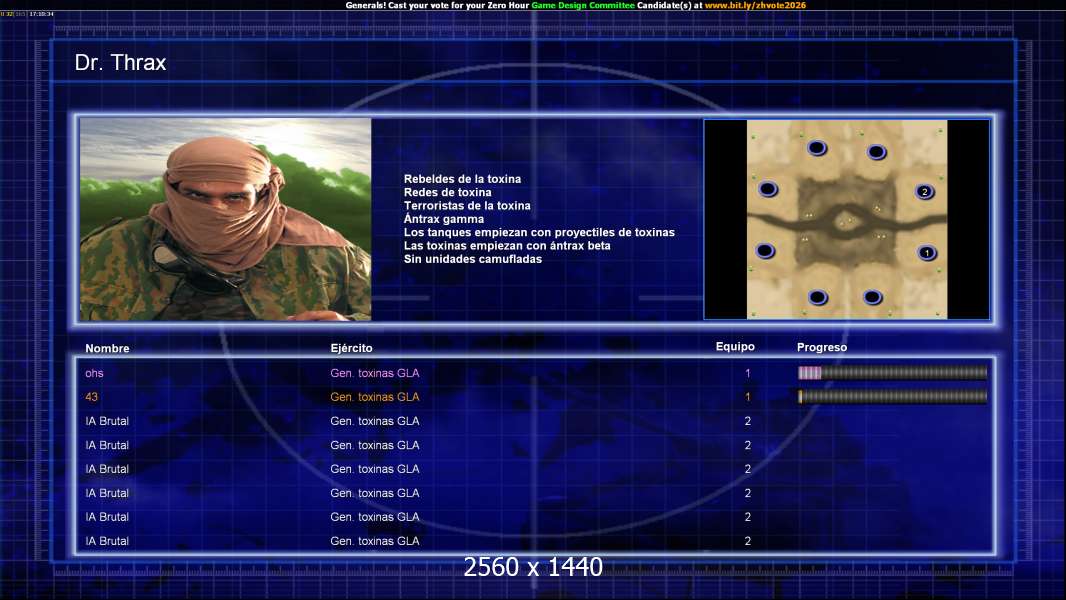Click the line Redes de toxina
This screenshot has height=600, width=1066.
[447, 192]
